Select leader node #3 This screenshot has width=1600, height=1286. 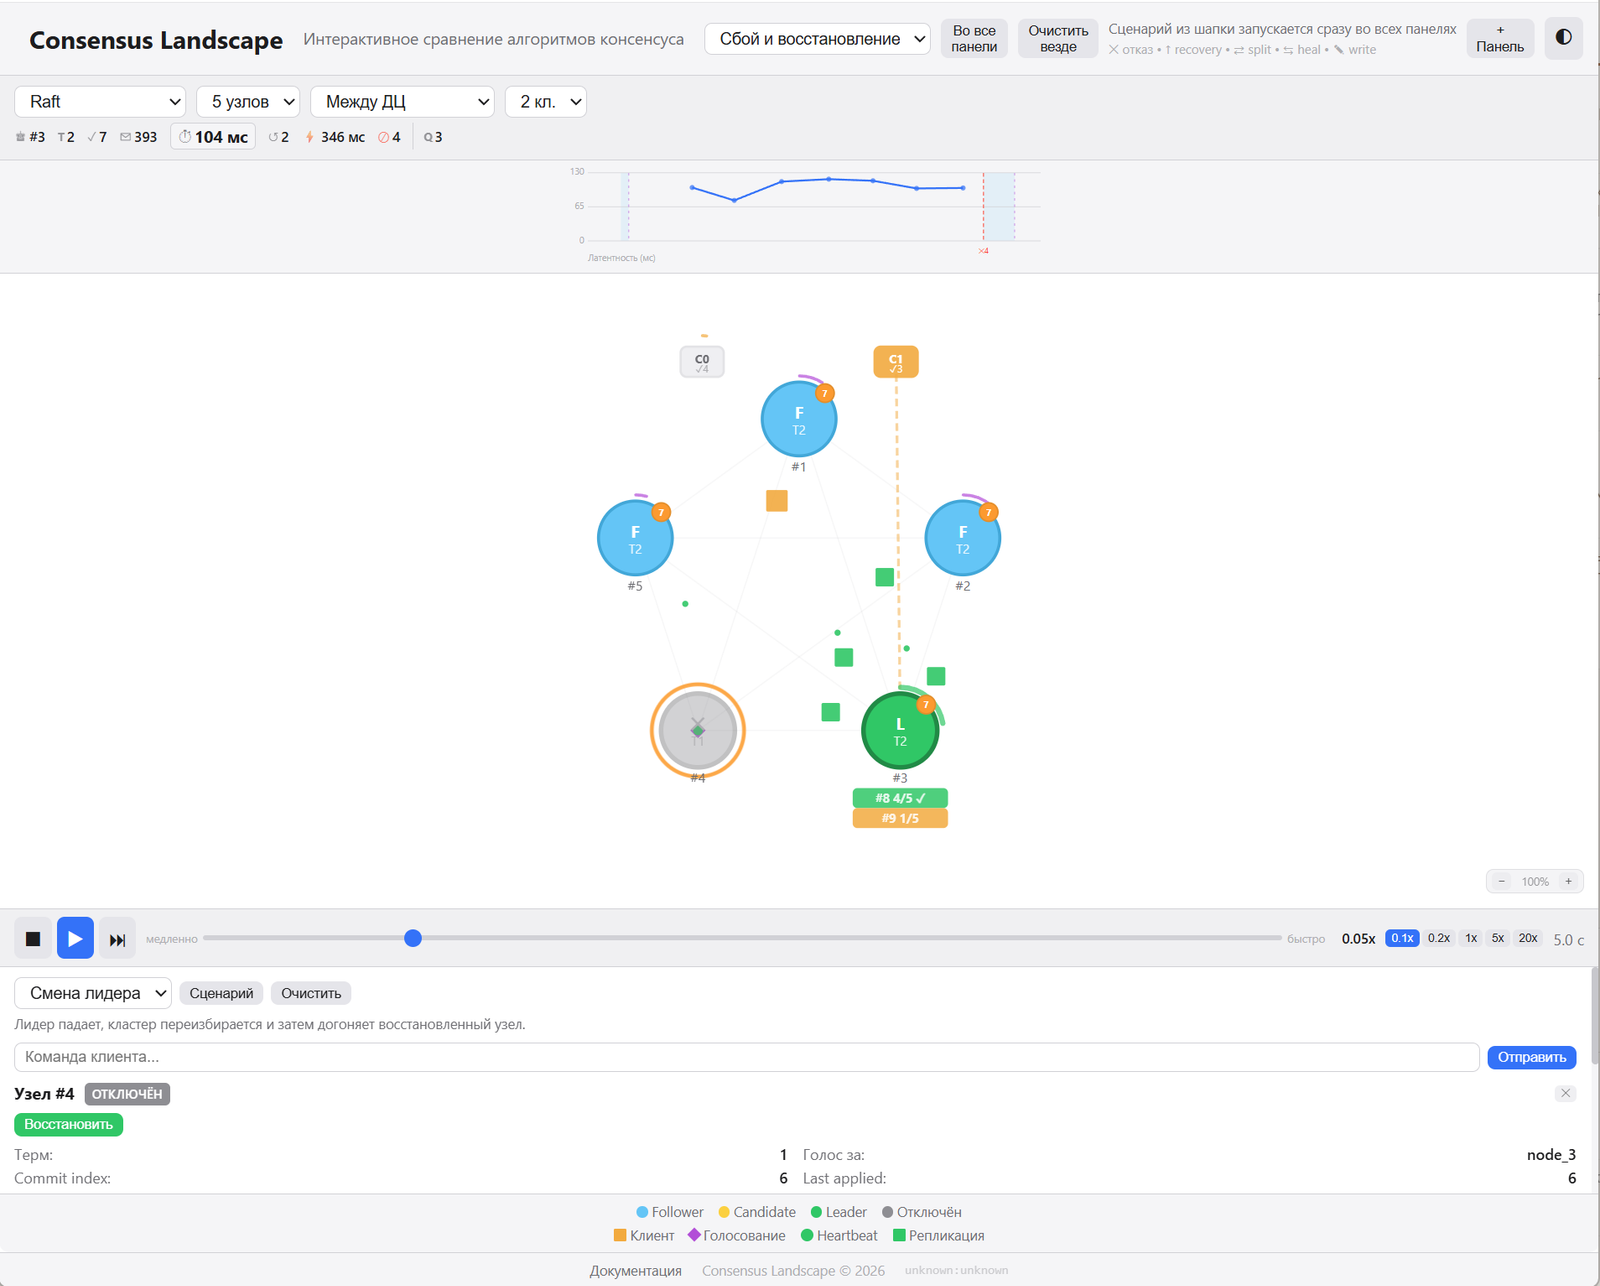tap(900, 730)
